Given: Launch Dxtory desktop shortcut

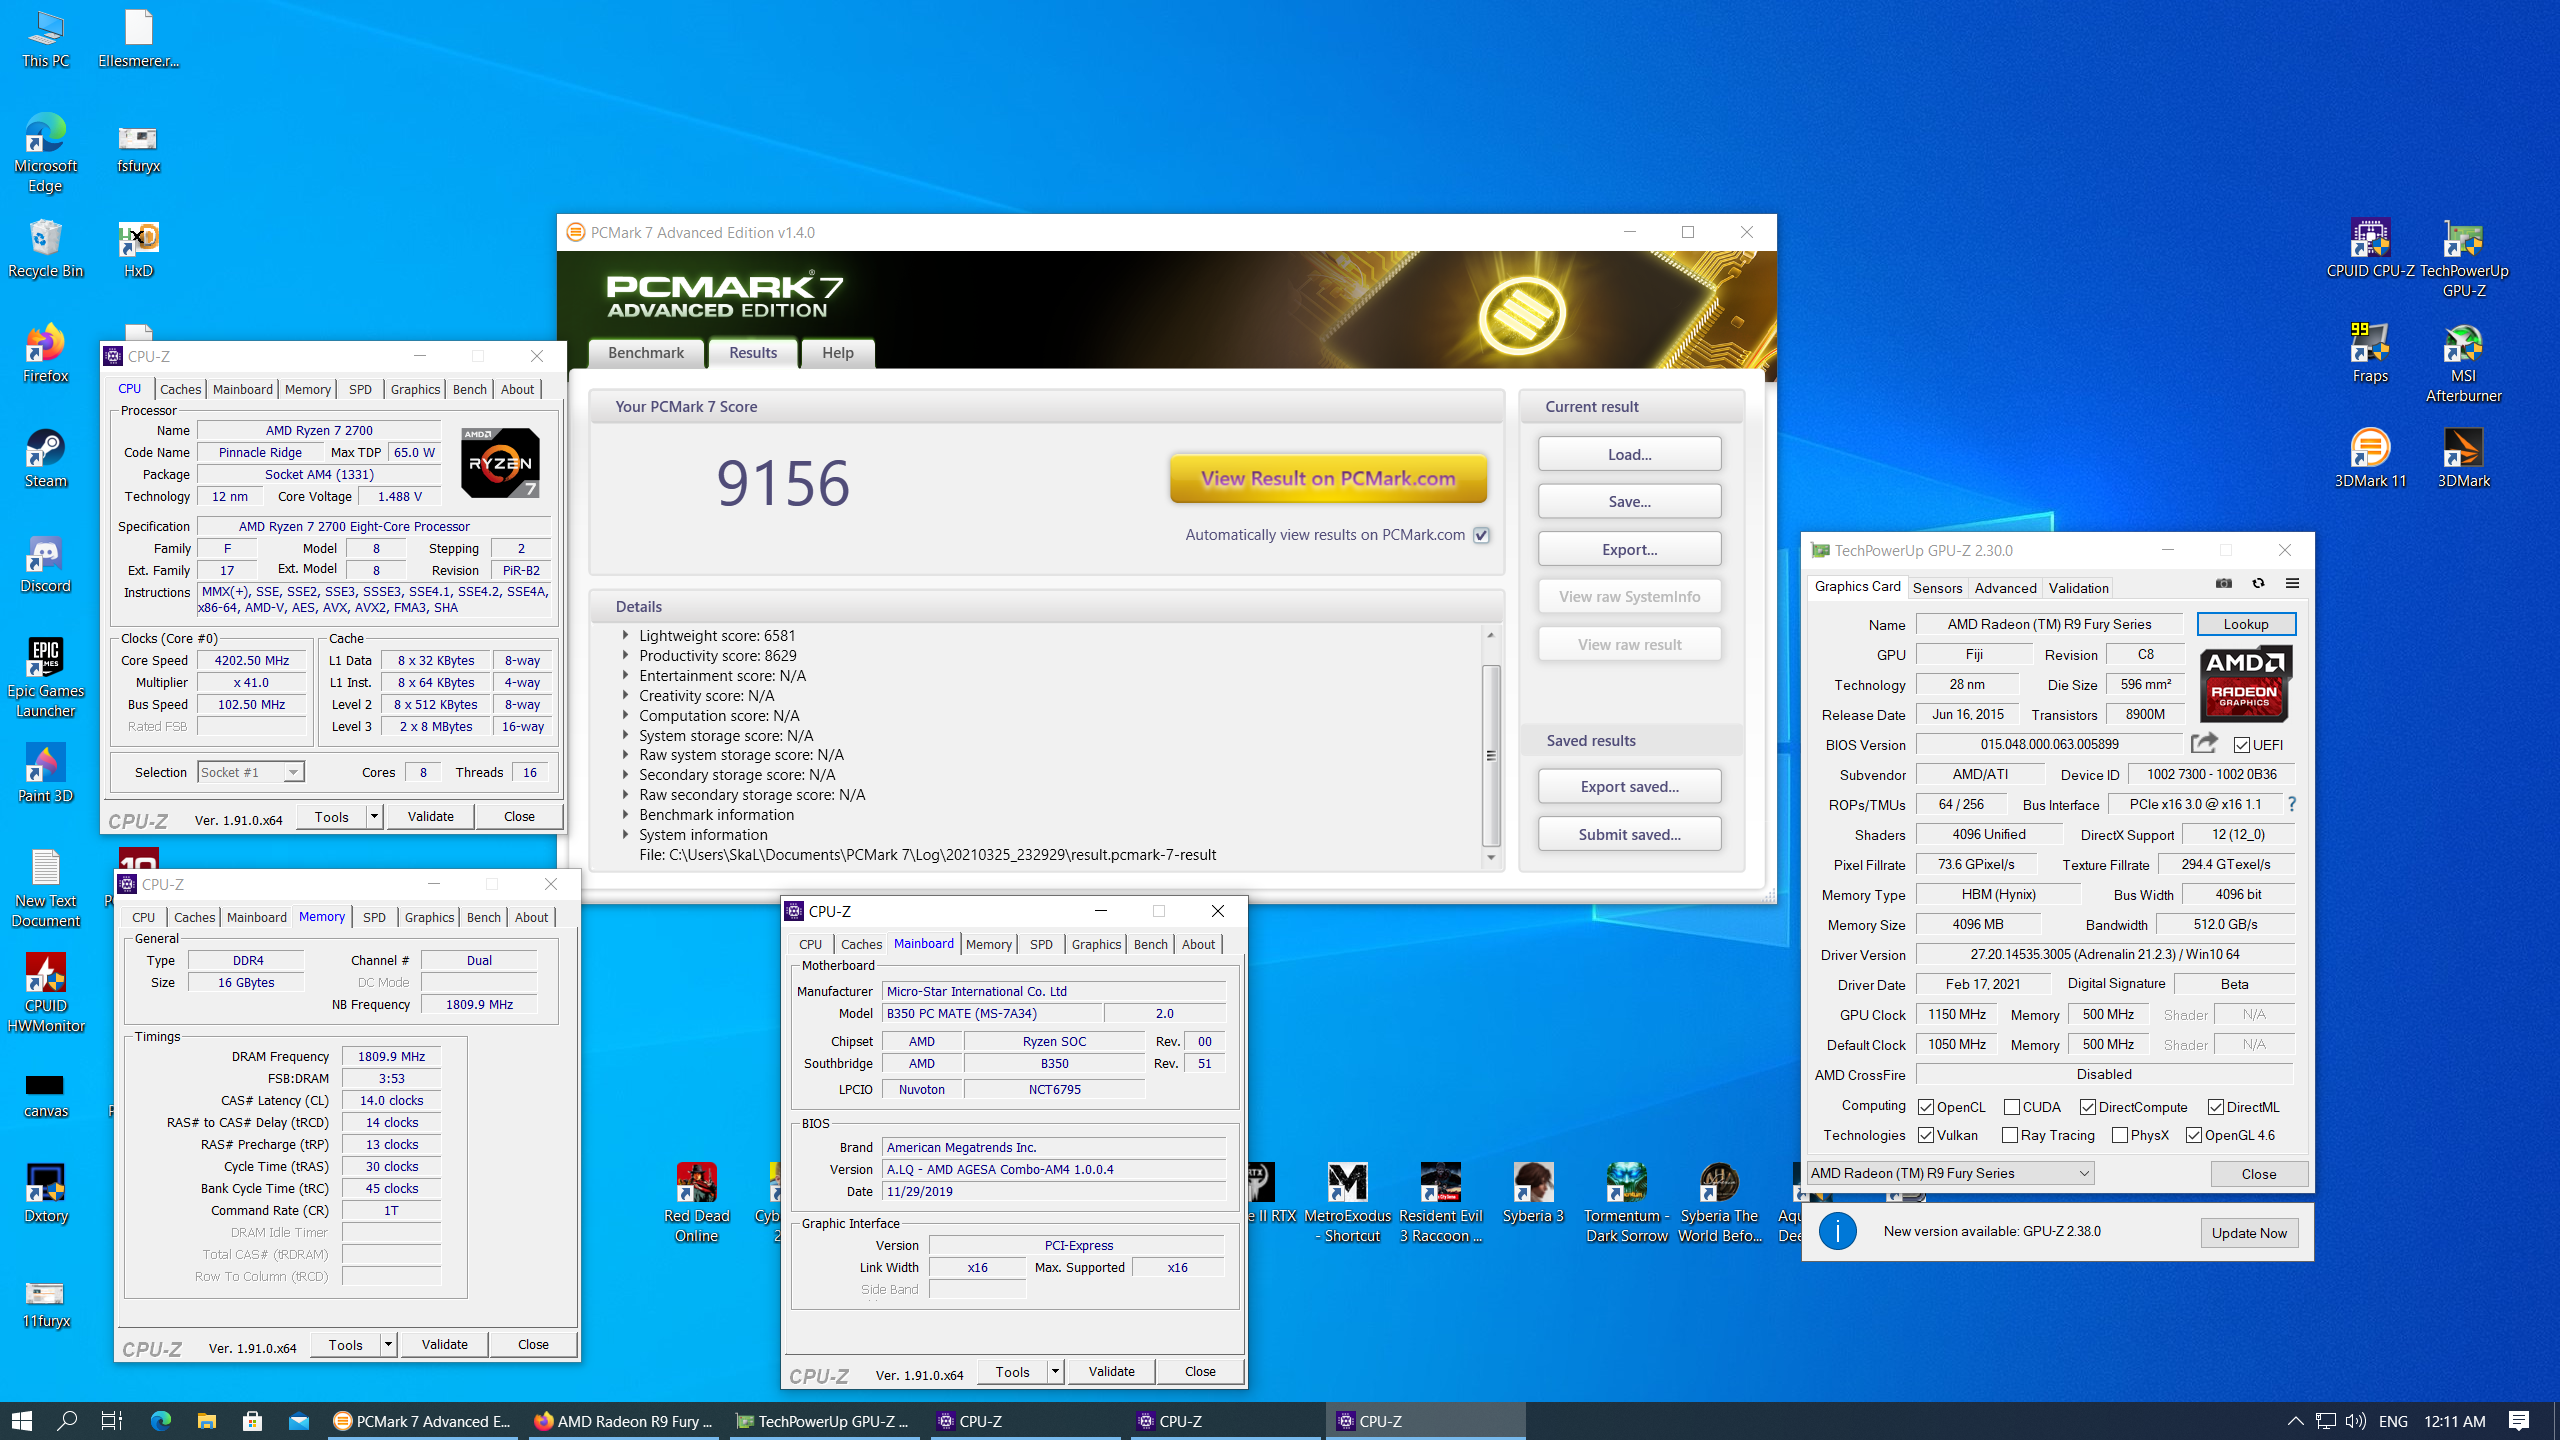Looking at the screenshot, I should coord(46,1194).
